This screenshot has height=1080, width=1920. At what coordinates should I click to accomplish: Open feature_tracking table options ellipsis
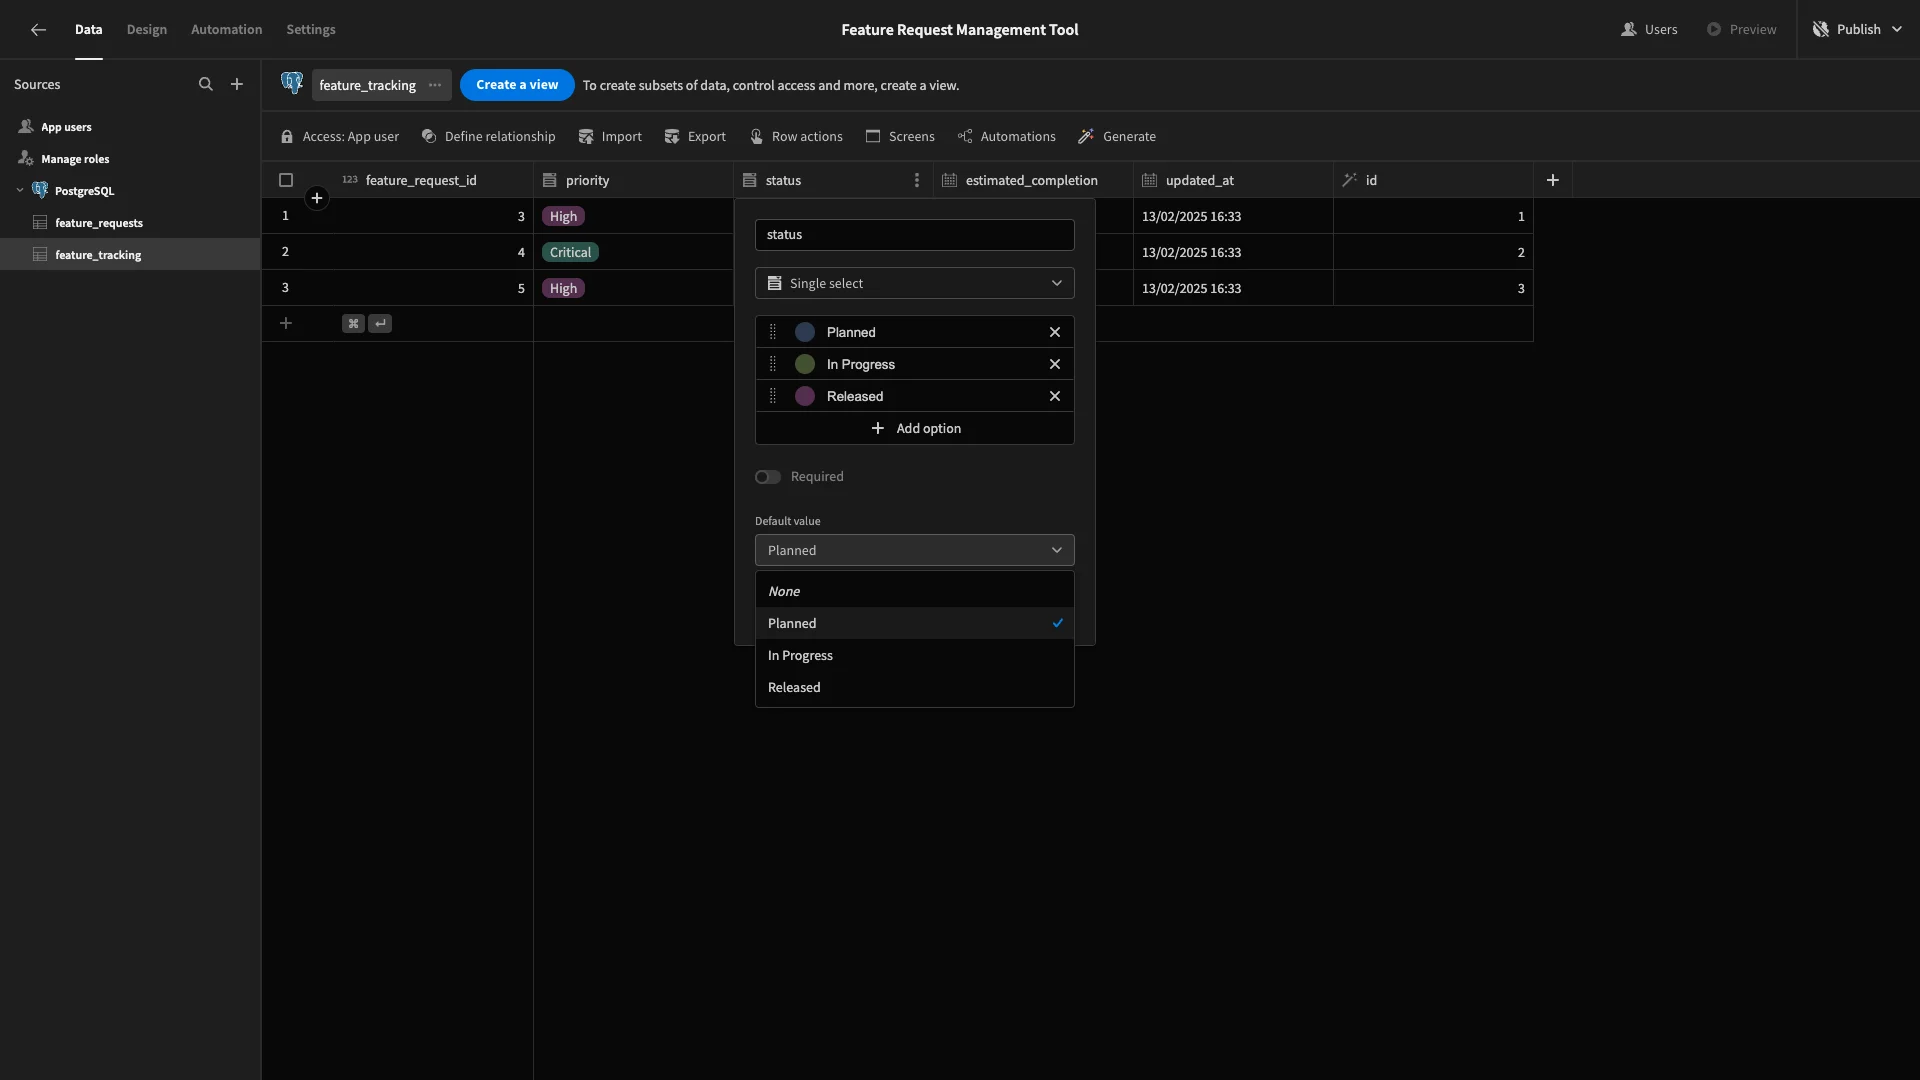435,85
